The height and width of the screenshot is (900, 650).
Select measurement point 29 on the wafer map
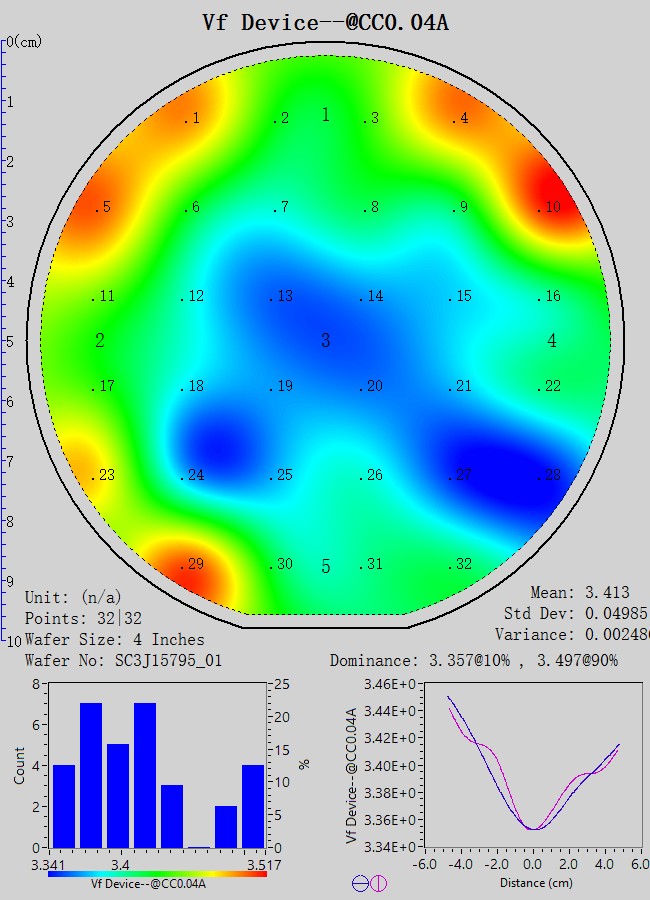coord(191,565)
